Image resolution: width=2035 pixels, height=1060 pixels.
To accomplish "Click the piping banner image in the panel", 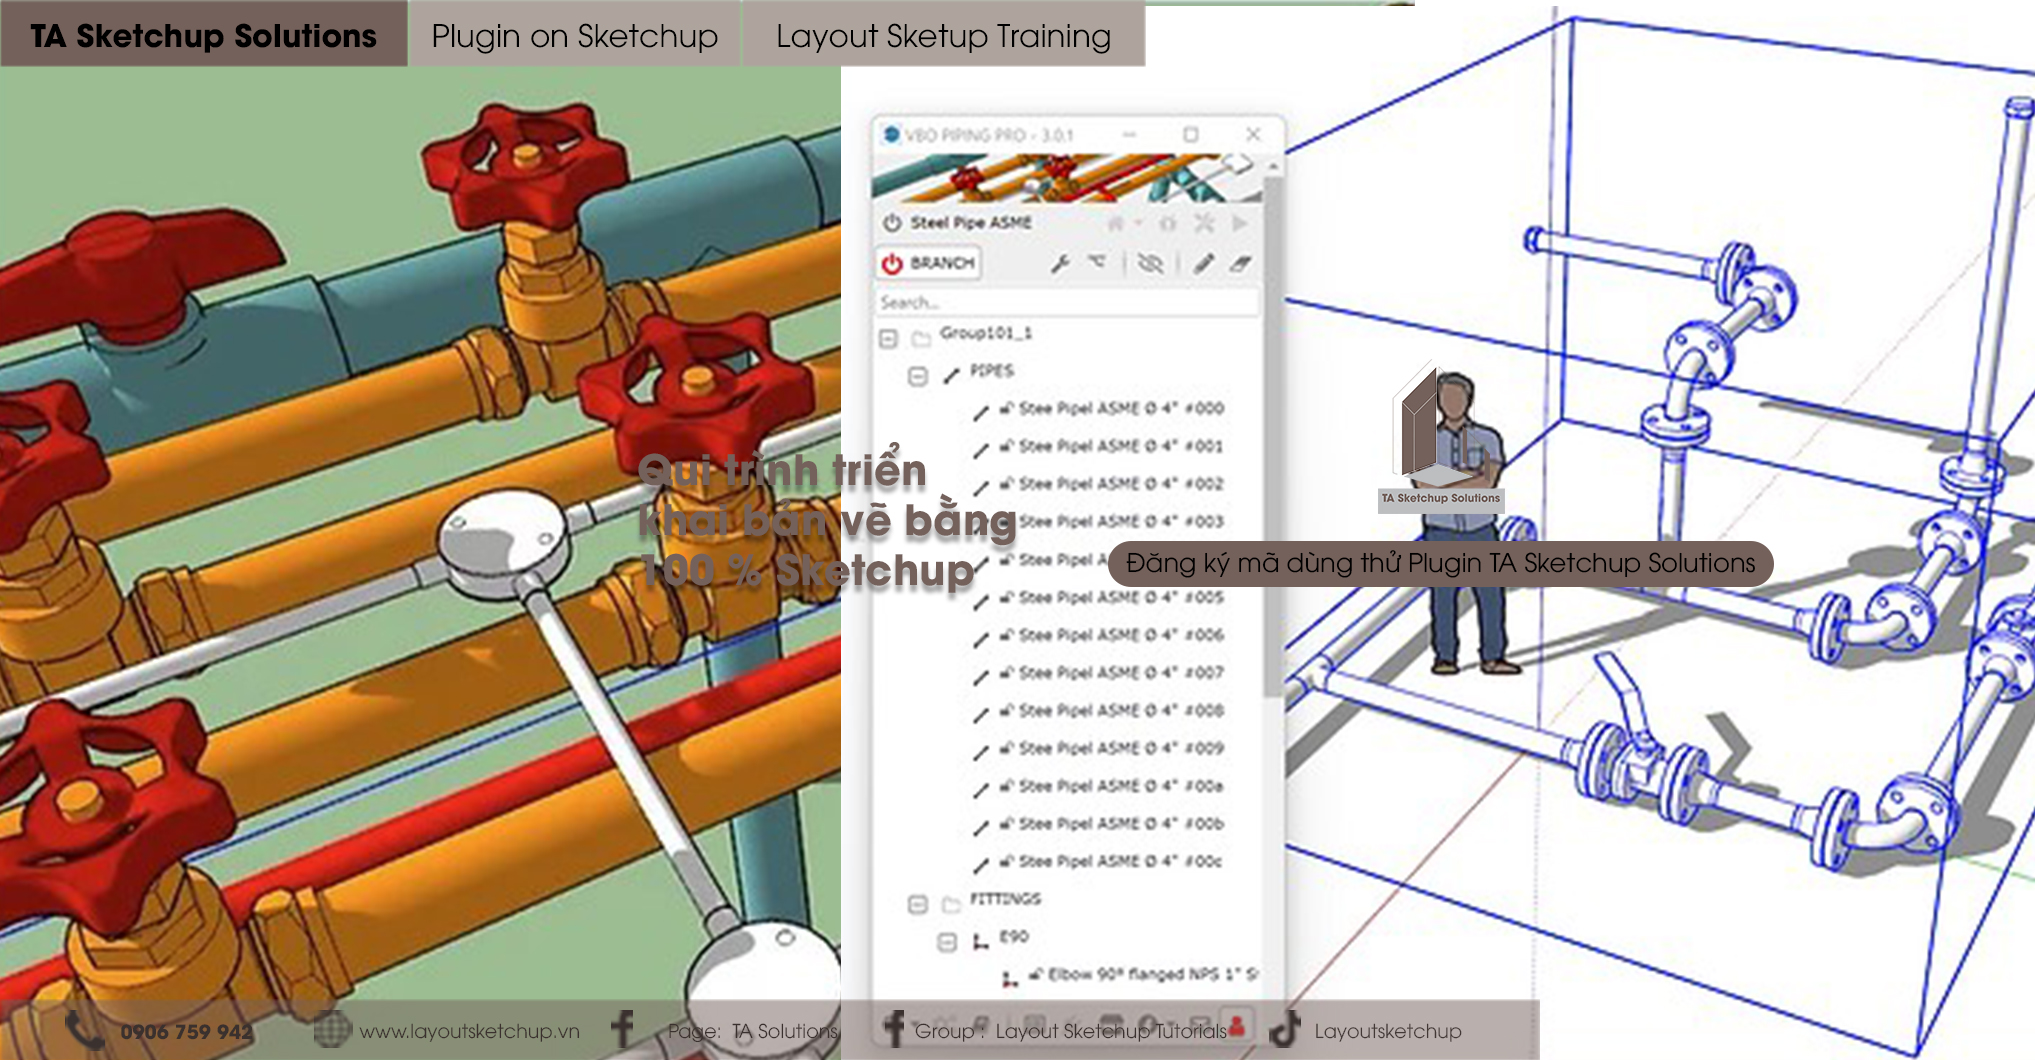I will [x=1066, y=178].
